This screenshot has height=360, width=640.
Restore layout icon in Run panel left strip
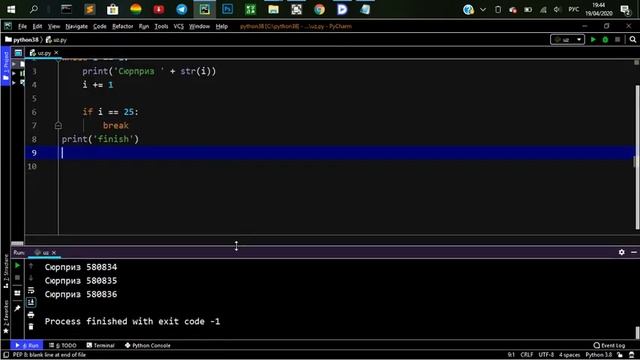17,293
